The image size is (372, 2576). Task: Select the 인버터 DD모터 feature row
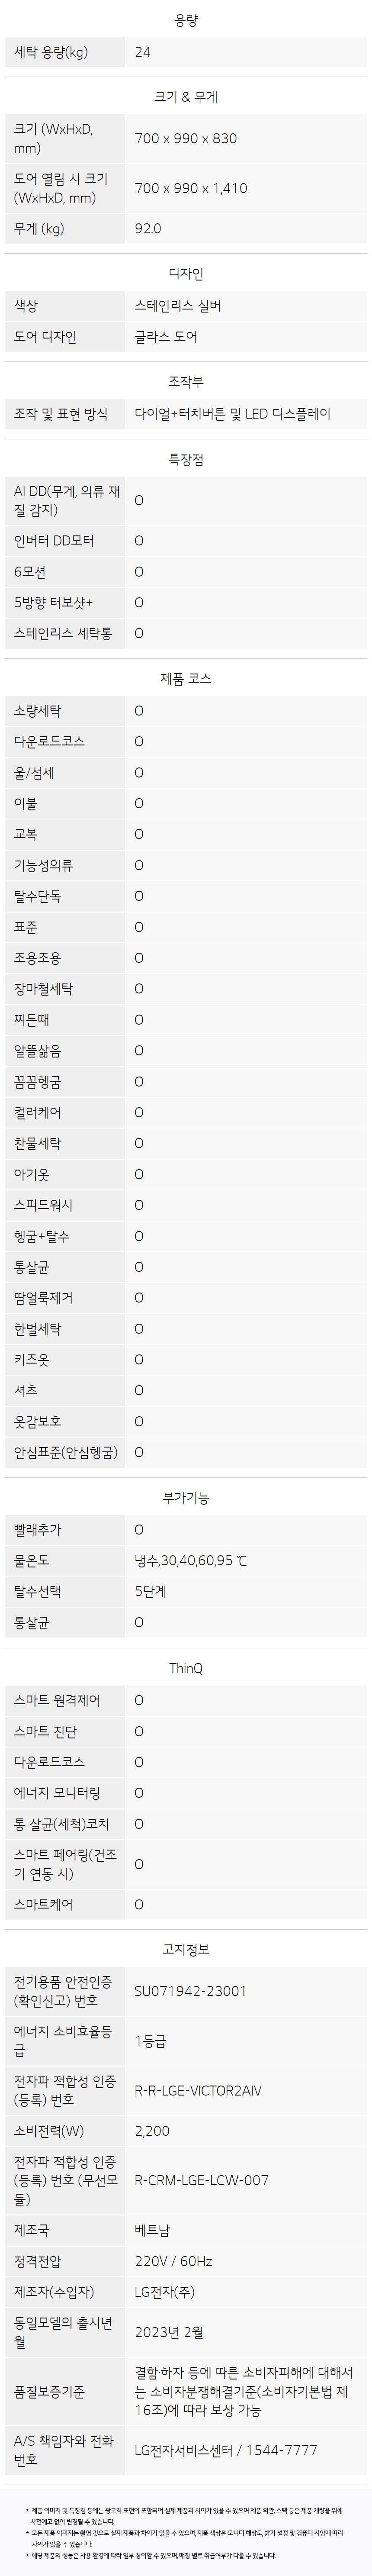(x=186, y=541)
